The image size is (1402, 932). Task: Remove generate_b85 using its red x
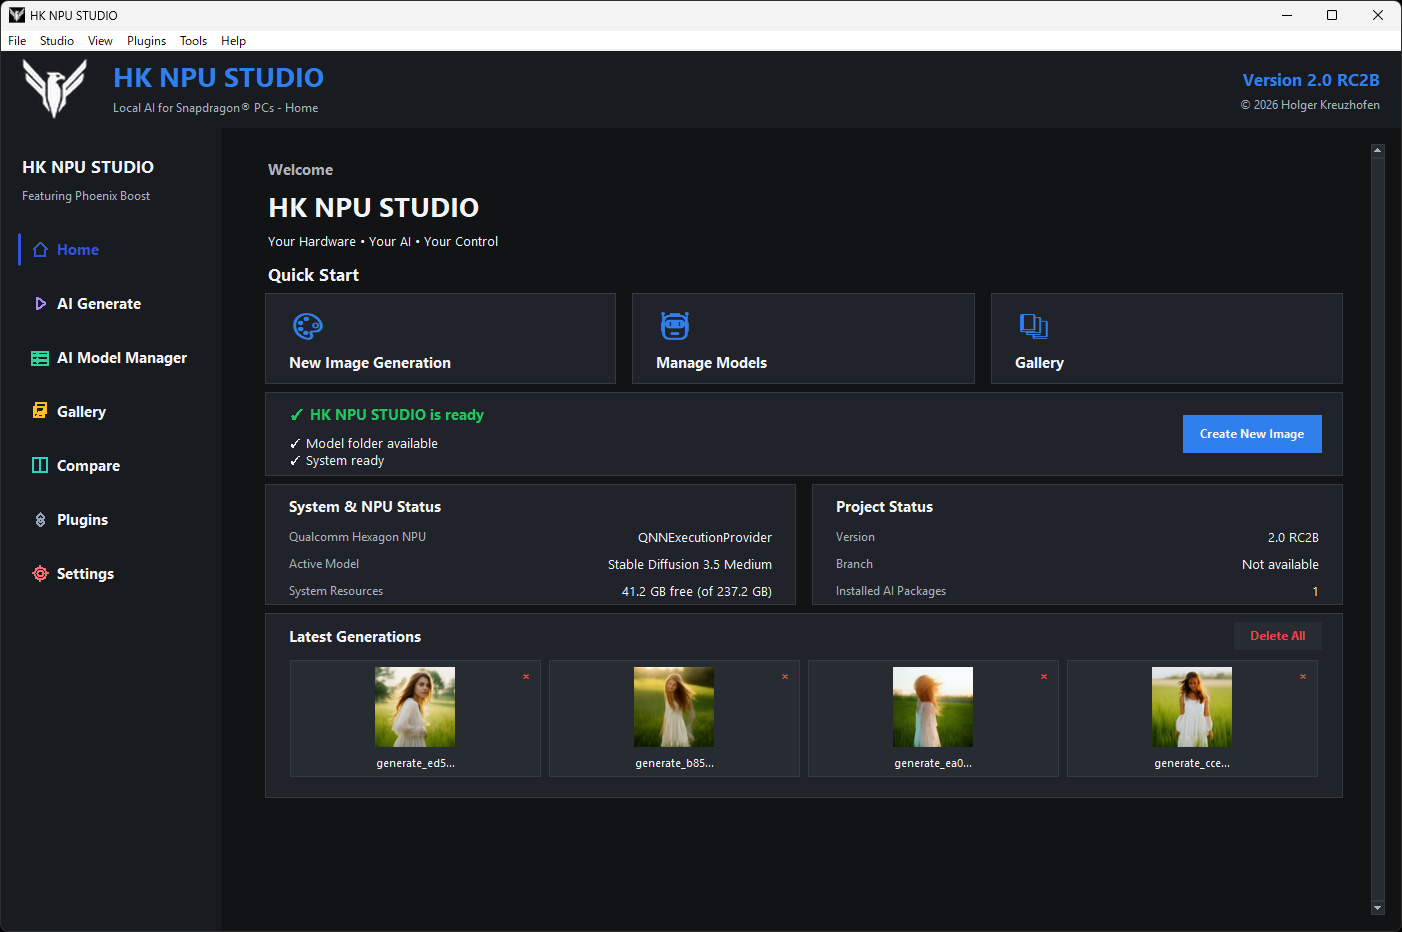785,677
